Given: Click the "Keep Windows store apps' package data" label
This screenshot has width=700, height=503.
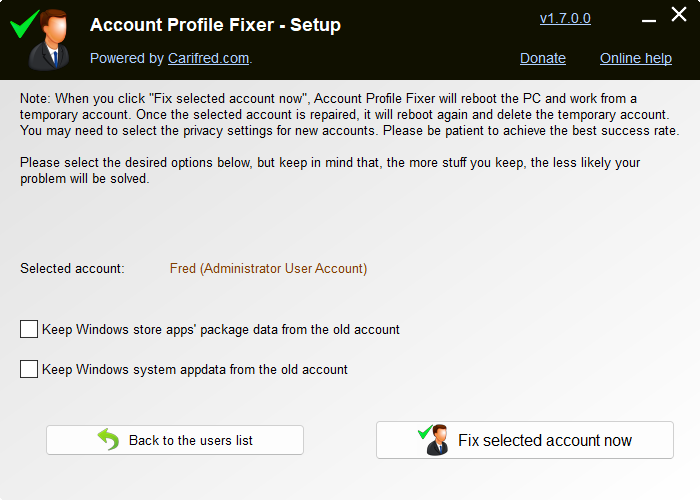Looking at the screenshot, I should click(x=221, y=329).
